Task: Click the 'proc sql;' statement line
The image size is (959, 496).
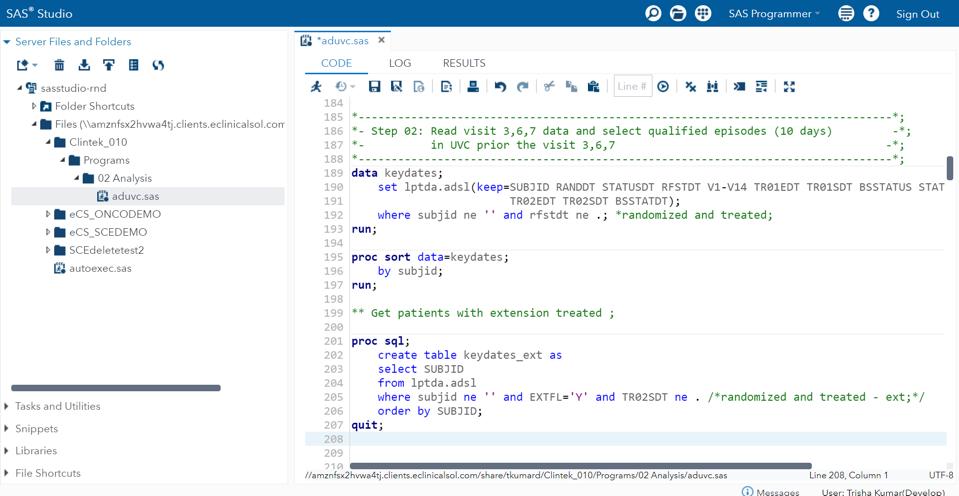Action: pyautogui.click(x=380, y=341)
